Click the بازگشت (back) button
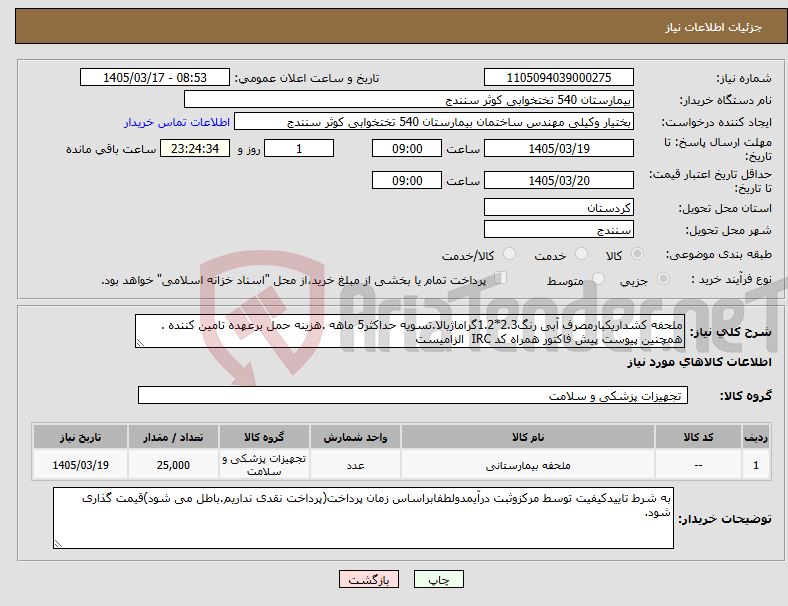788x606 pixels. pyautogui.click(x=369, y=579)
